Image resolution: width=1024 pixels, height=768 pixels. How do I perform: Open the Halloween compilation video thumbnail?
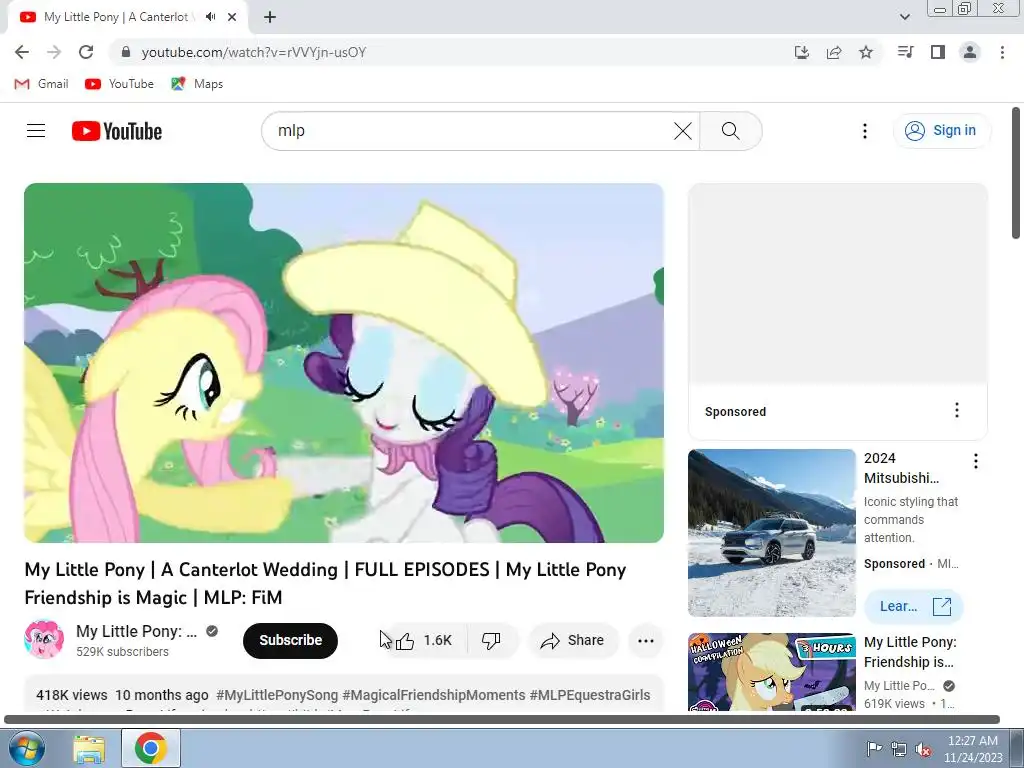(x=772, y=671)
